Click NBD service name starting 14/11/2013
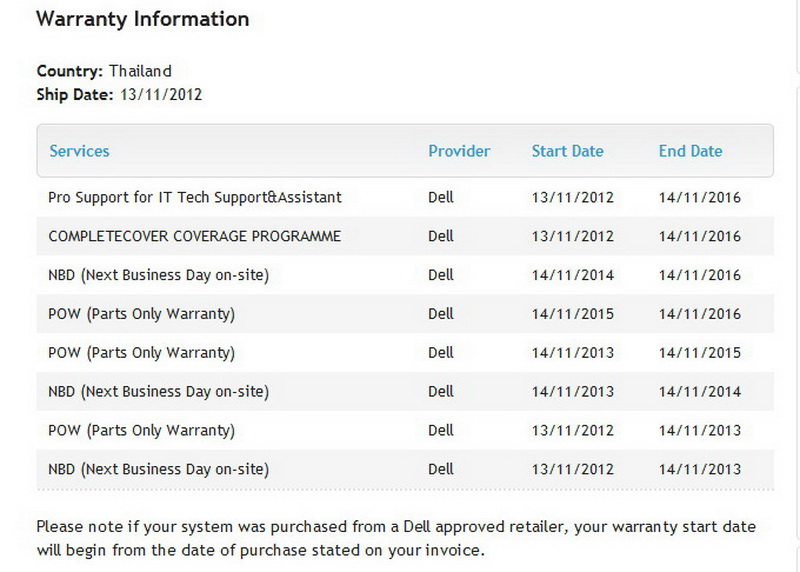This screenshot has width=800, height=572. (x=158, y=391)
